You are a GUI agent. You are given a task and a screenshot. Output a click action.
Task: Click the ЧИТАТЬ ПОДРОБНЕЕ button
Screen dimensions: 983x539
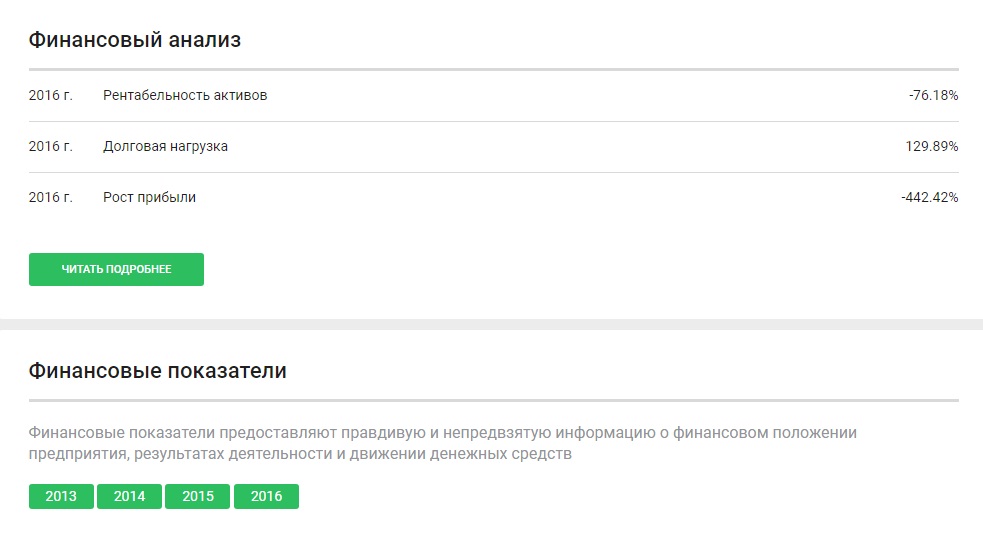116,269
